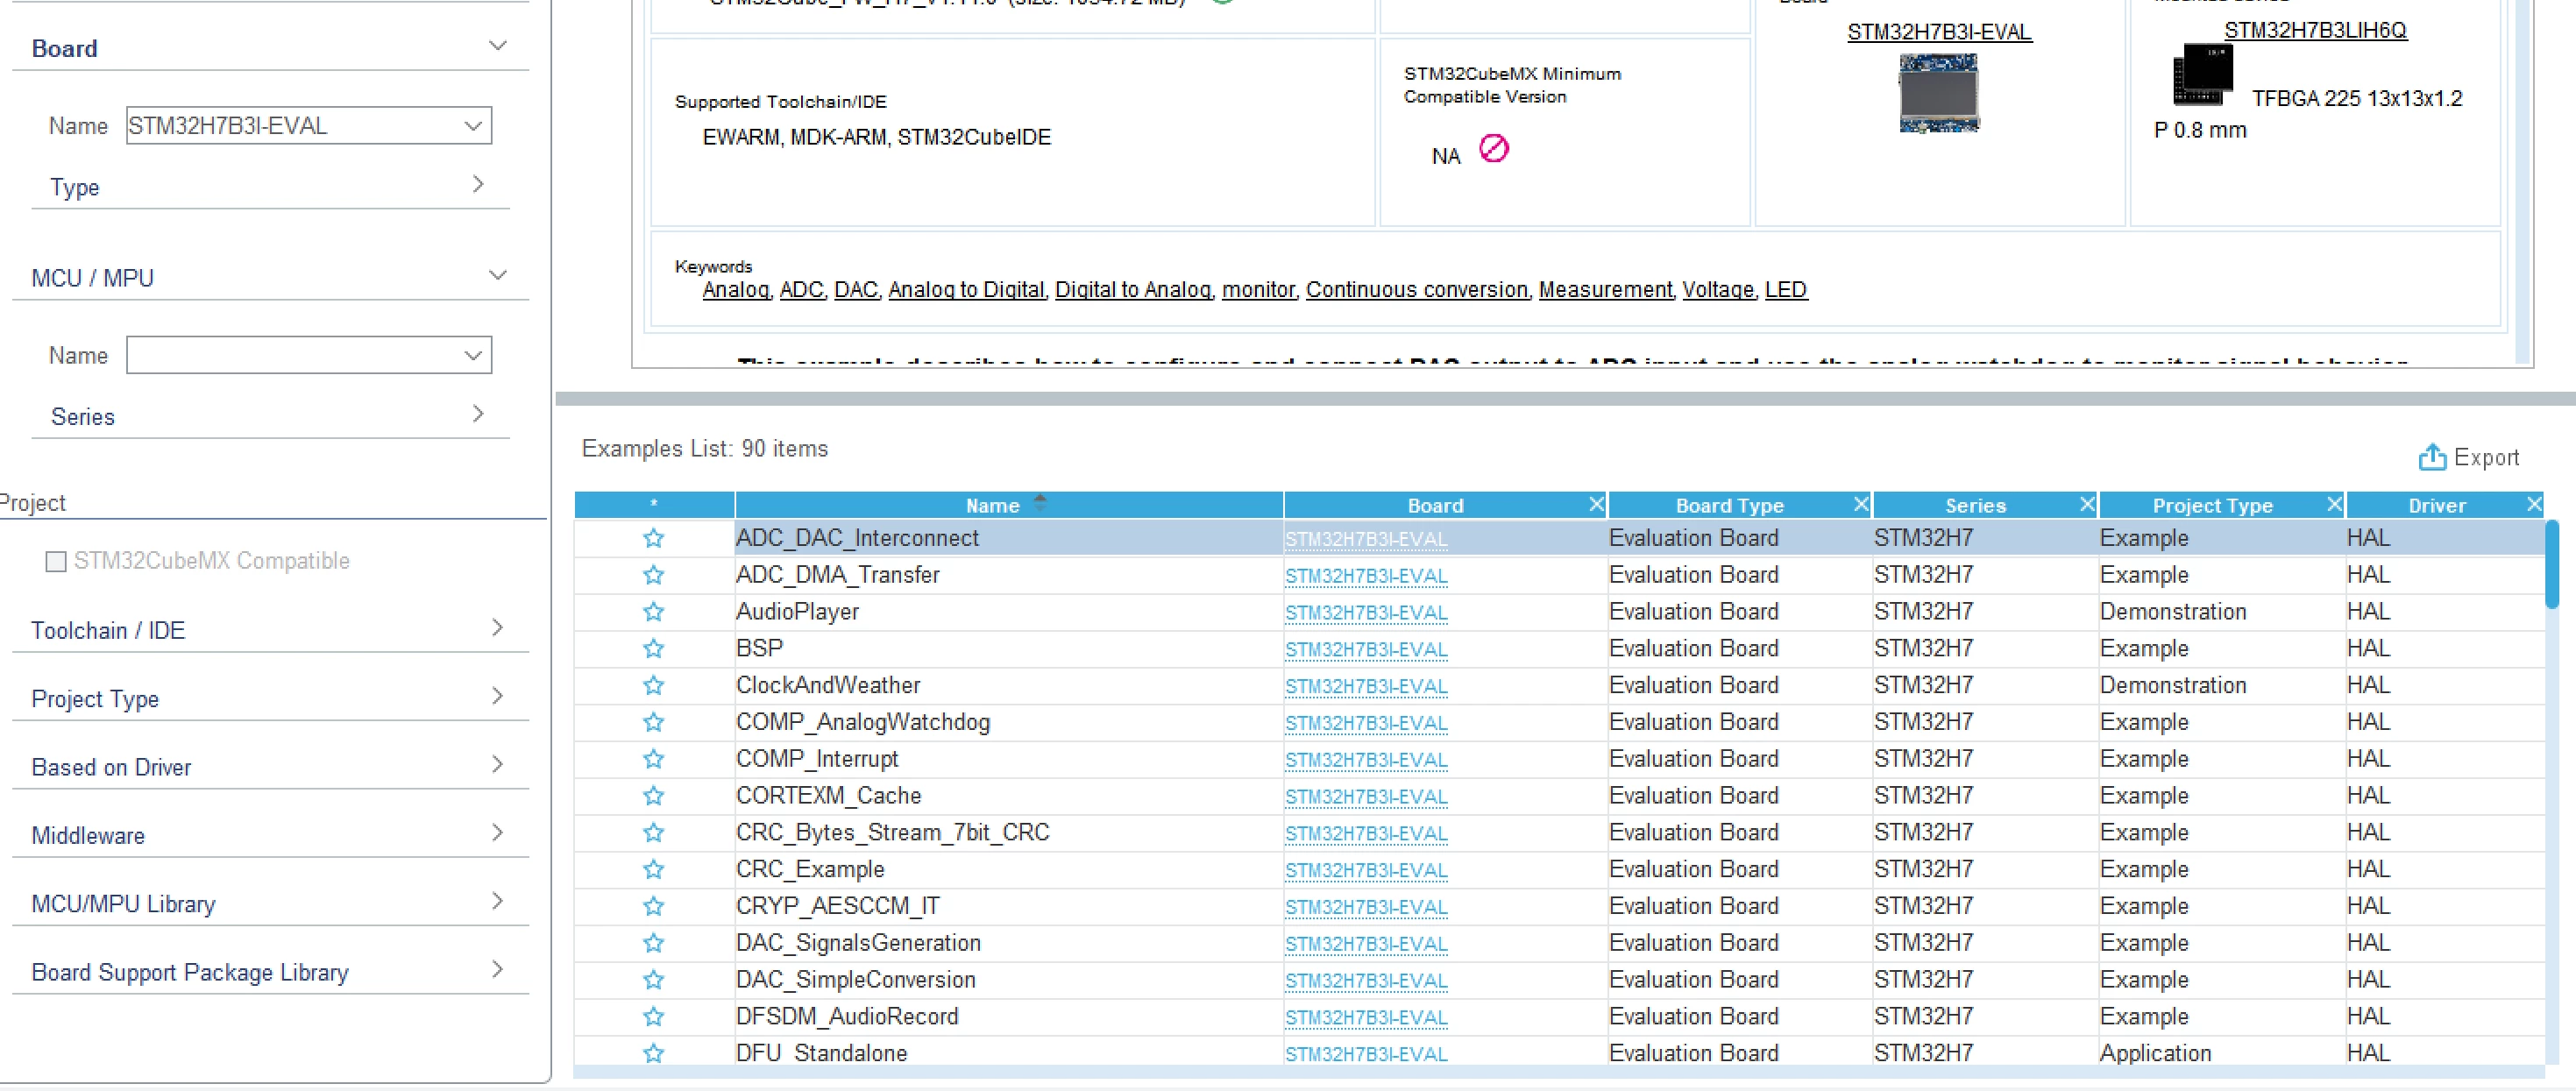Expand the Based on Driver filter

tap(497, 765)
